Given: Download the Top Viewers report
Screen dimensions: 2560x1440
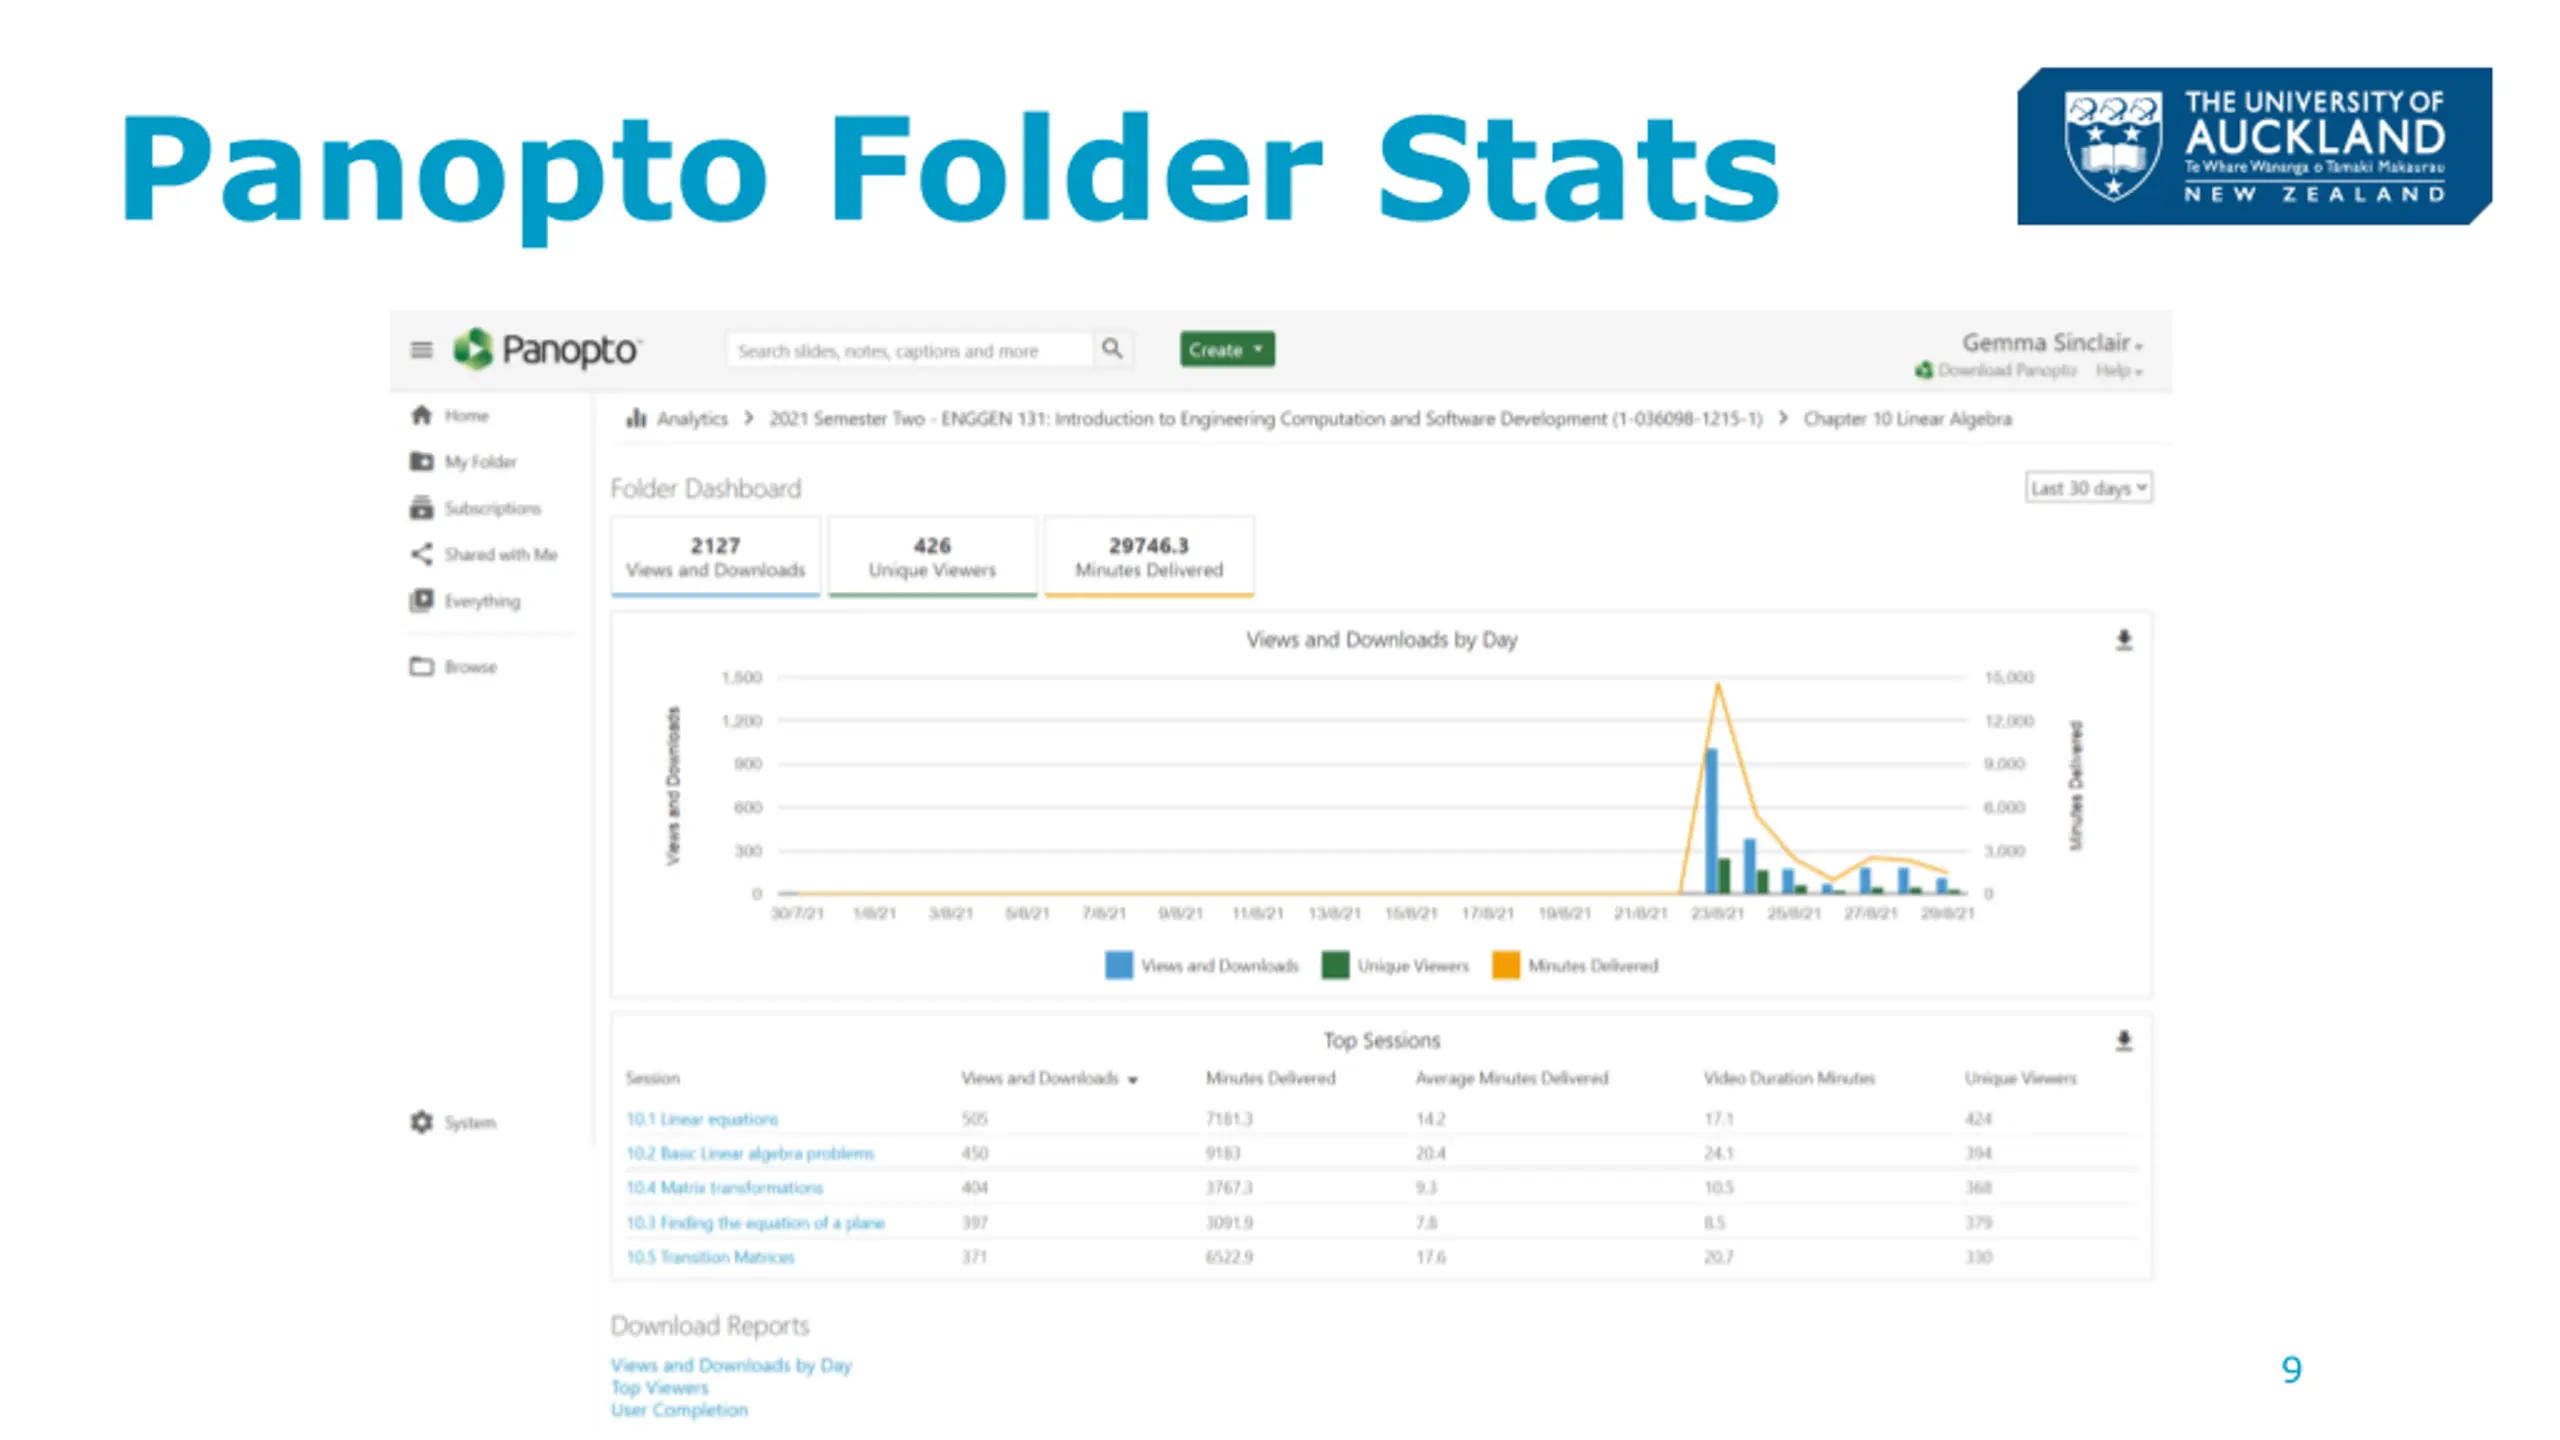Looking at the screenshot, I should click(659, 1387).
